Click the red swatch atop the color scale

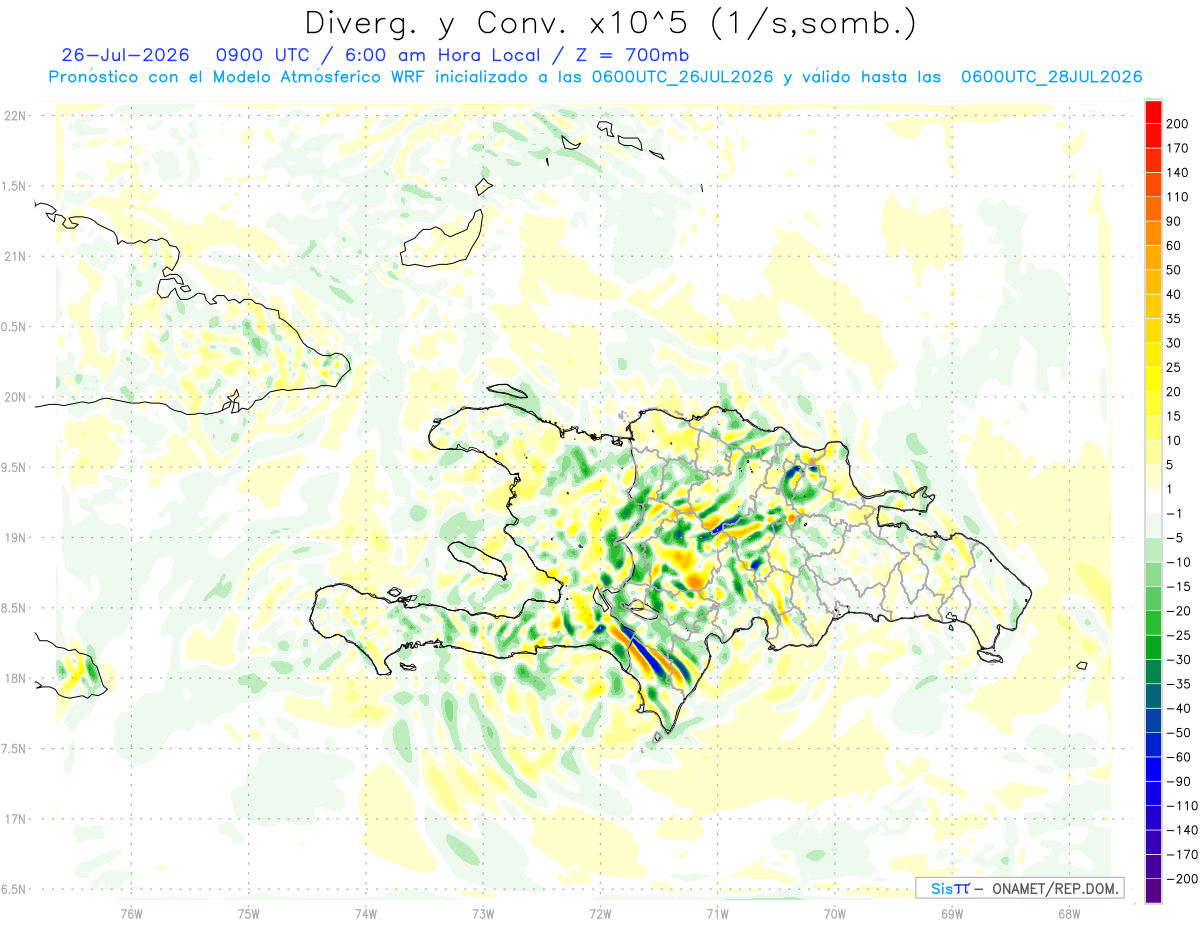[1153, 112]
